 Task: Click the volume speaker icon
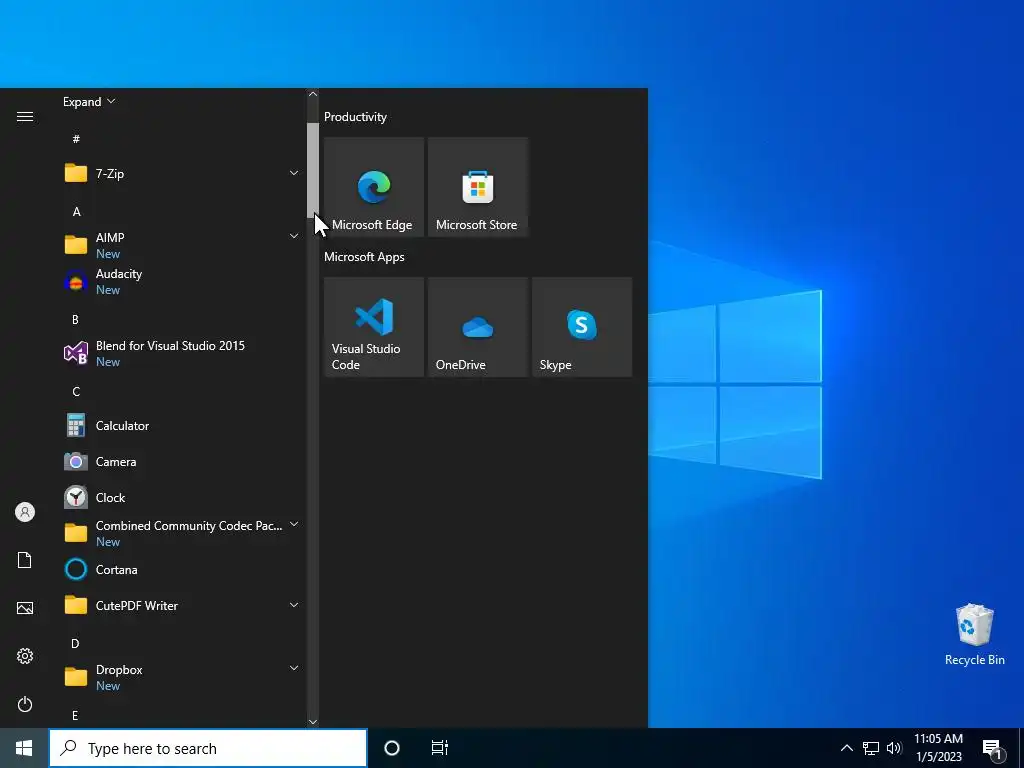[894, 748]
